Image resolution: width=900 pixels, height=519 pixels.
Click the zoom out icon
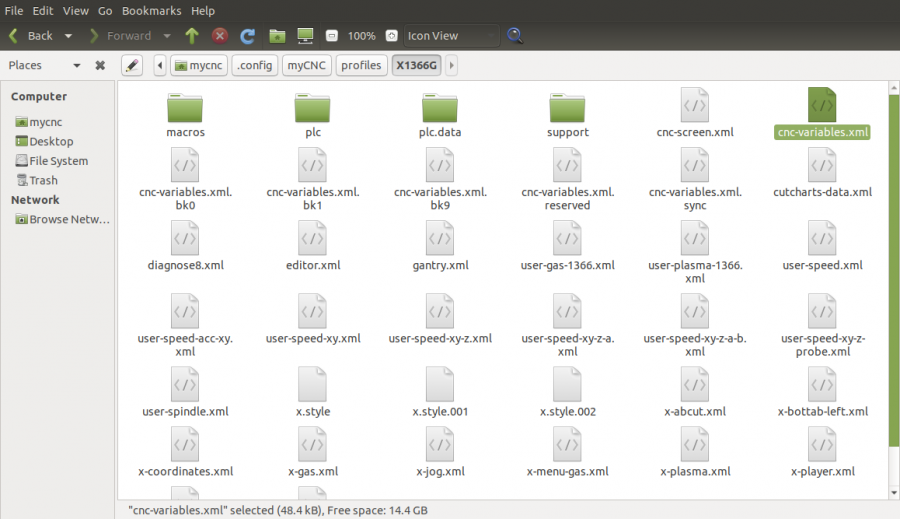[332, 36]
